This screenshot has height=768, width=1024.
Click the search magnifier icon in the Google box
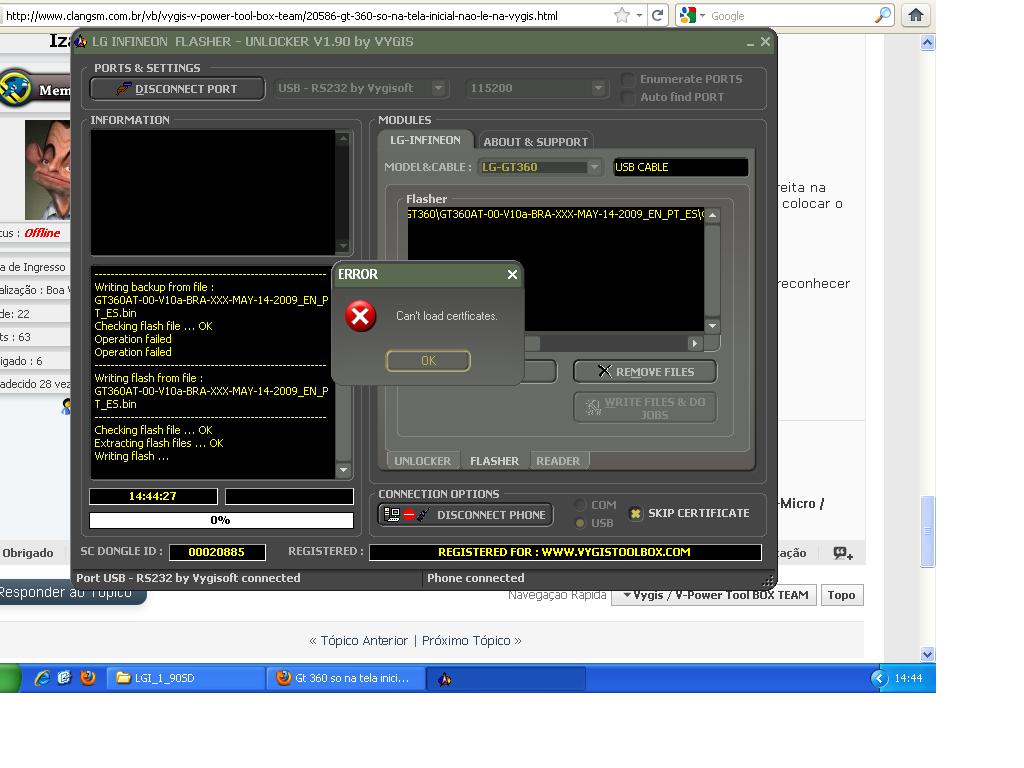click(x=882, y=15)
